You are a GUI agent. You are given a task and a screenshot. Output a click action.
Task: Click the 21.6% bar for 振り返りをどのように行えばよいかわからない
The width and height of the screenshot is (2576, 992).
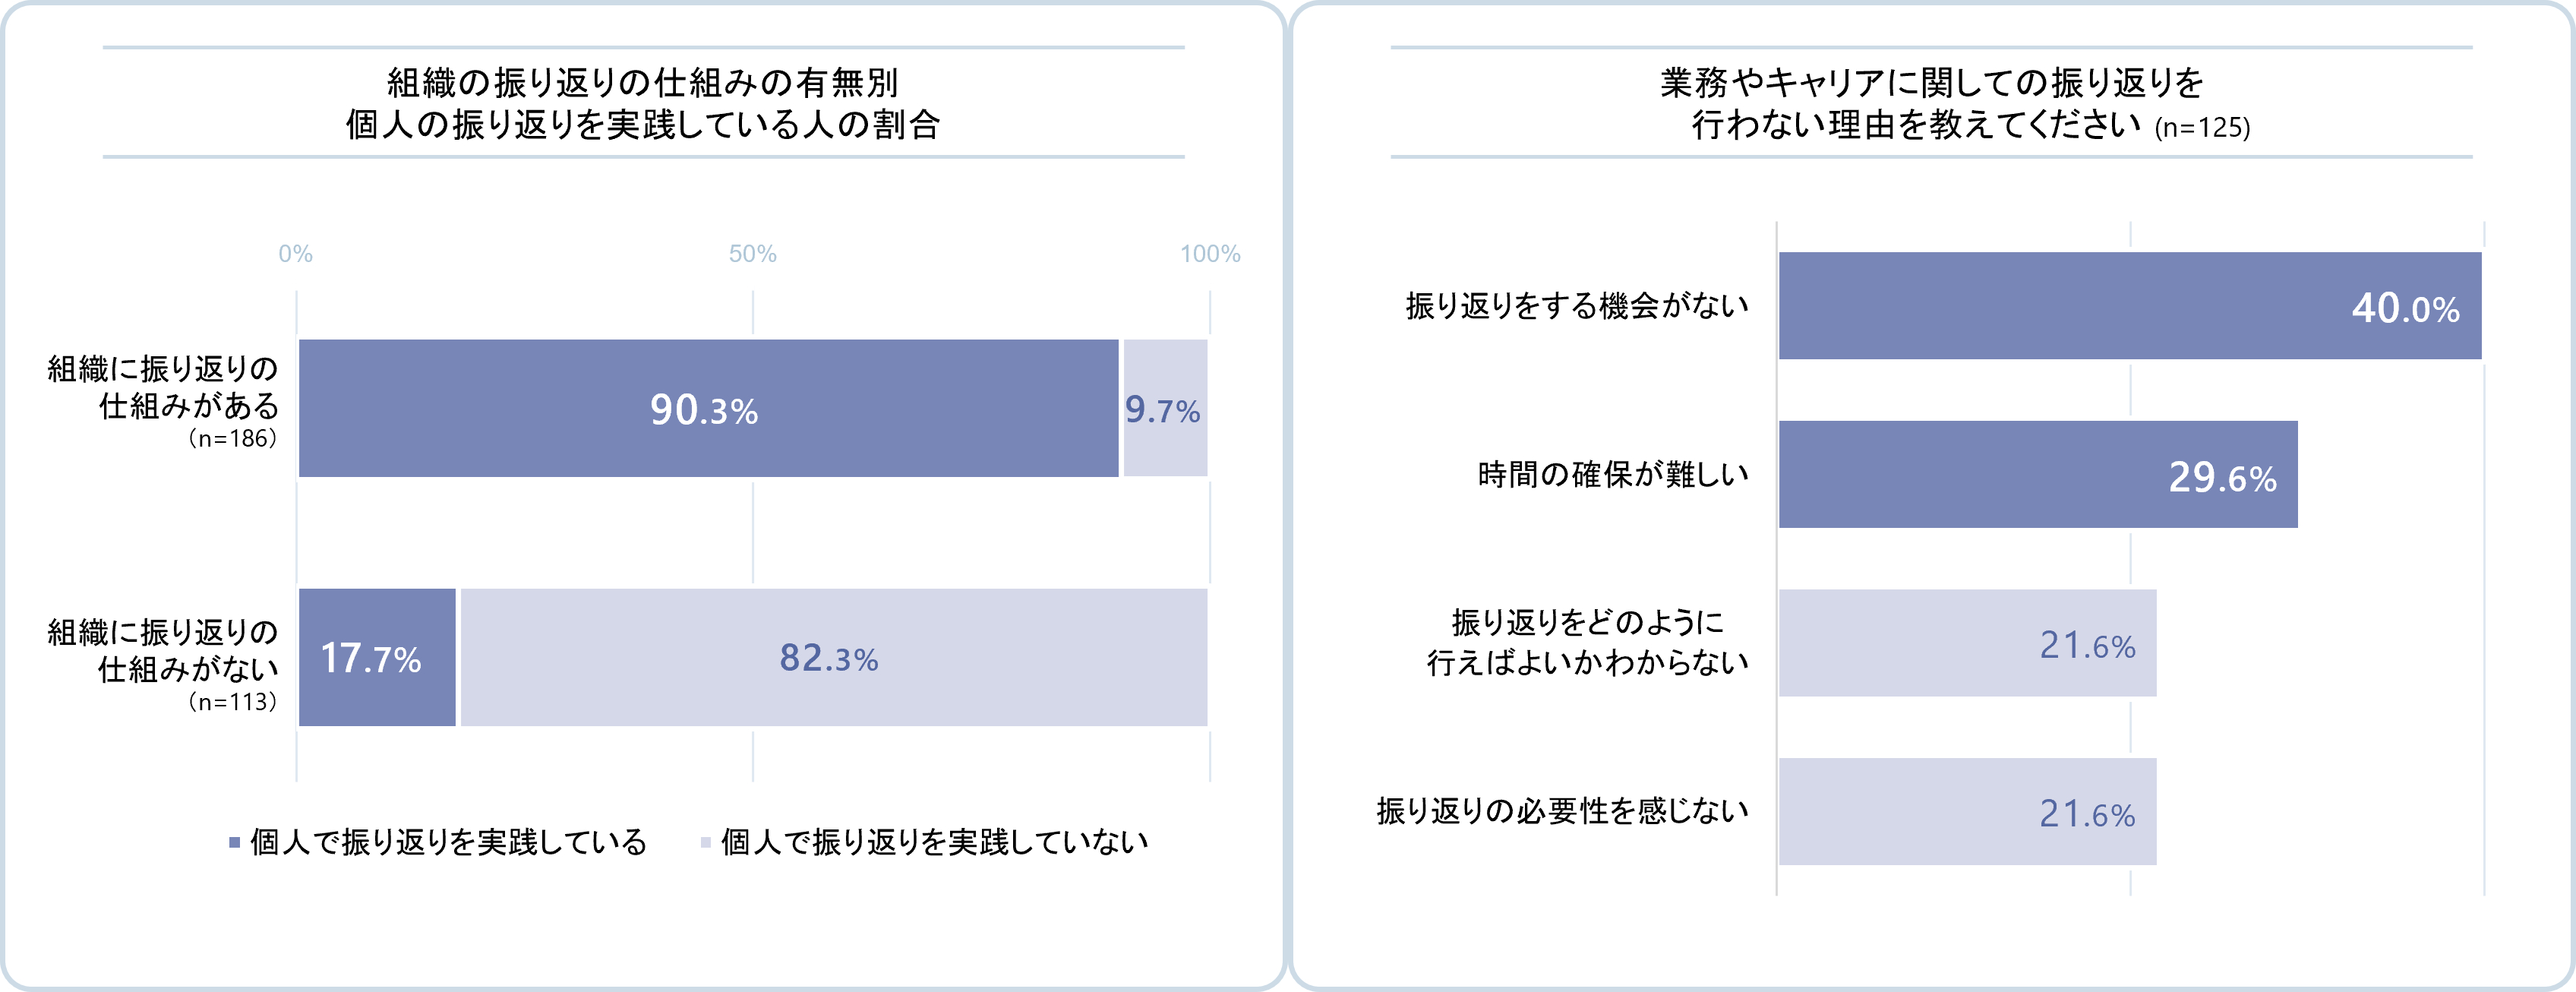point(1967,643)
